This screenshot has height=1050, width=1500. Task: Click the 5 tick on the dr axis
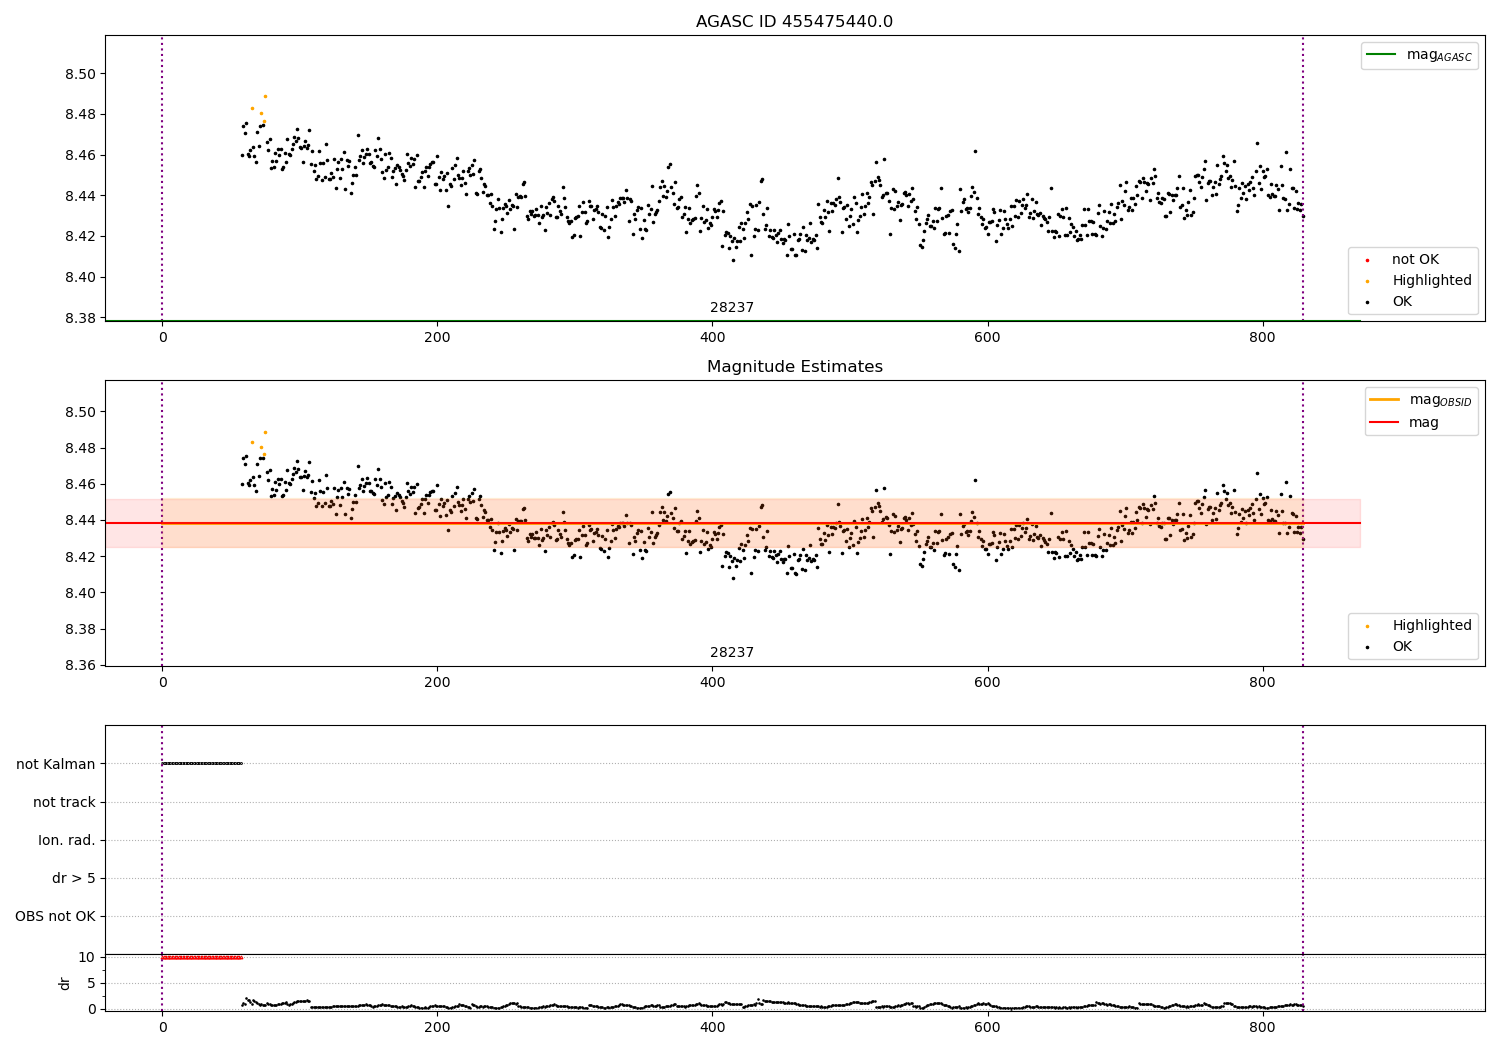[92, 984]
